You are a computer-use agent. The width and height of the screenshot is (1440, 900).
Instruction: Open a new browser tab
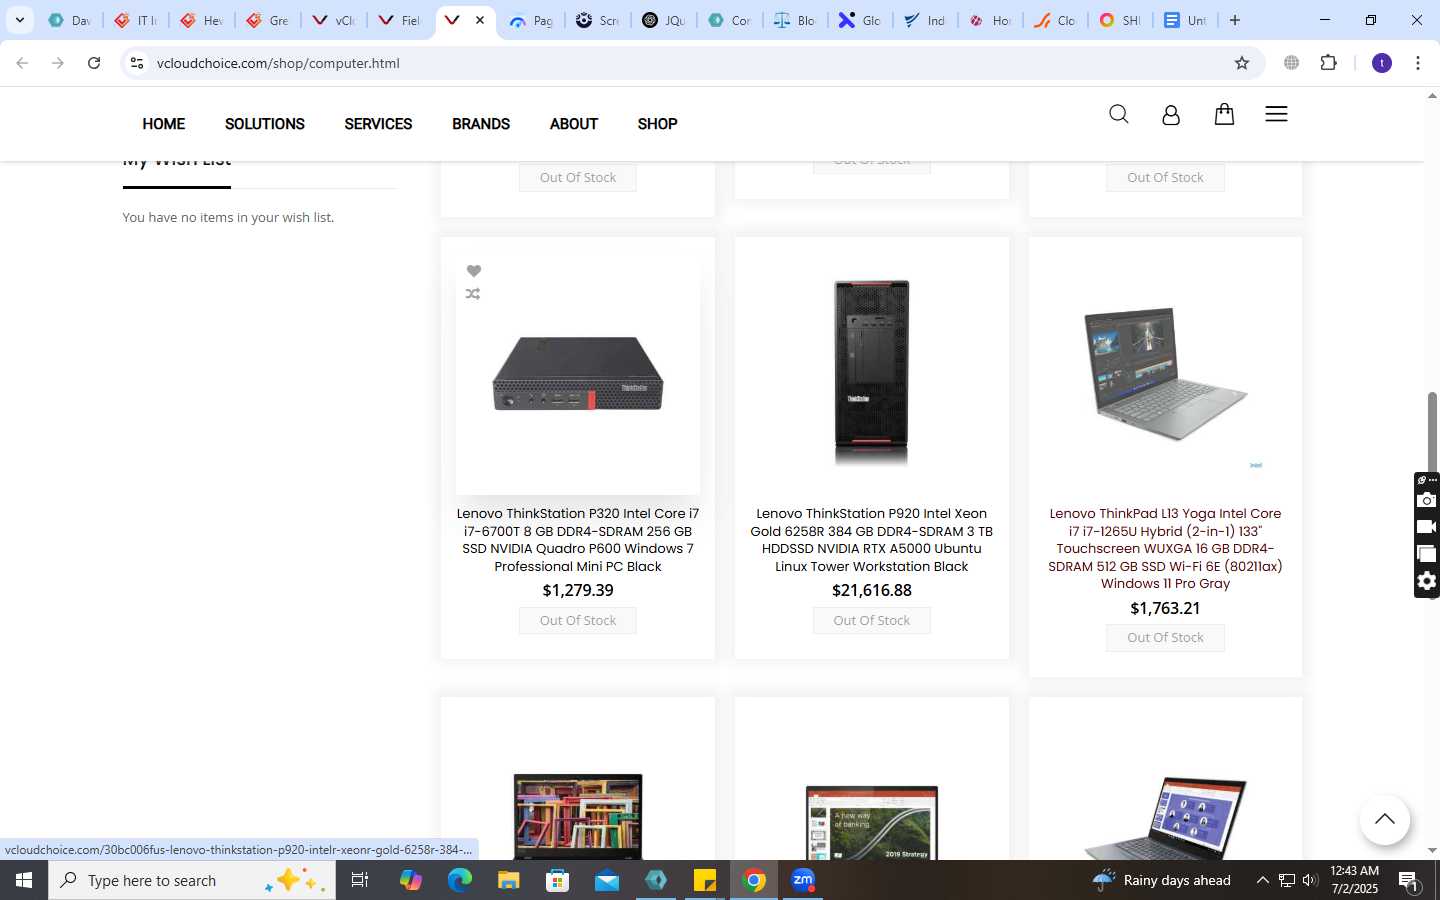pyautogui.click(x=1235, y=20)
